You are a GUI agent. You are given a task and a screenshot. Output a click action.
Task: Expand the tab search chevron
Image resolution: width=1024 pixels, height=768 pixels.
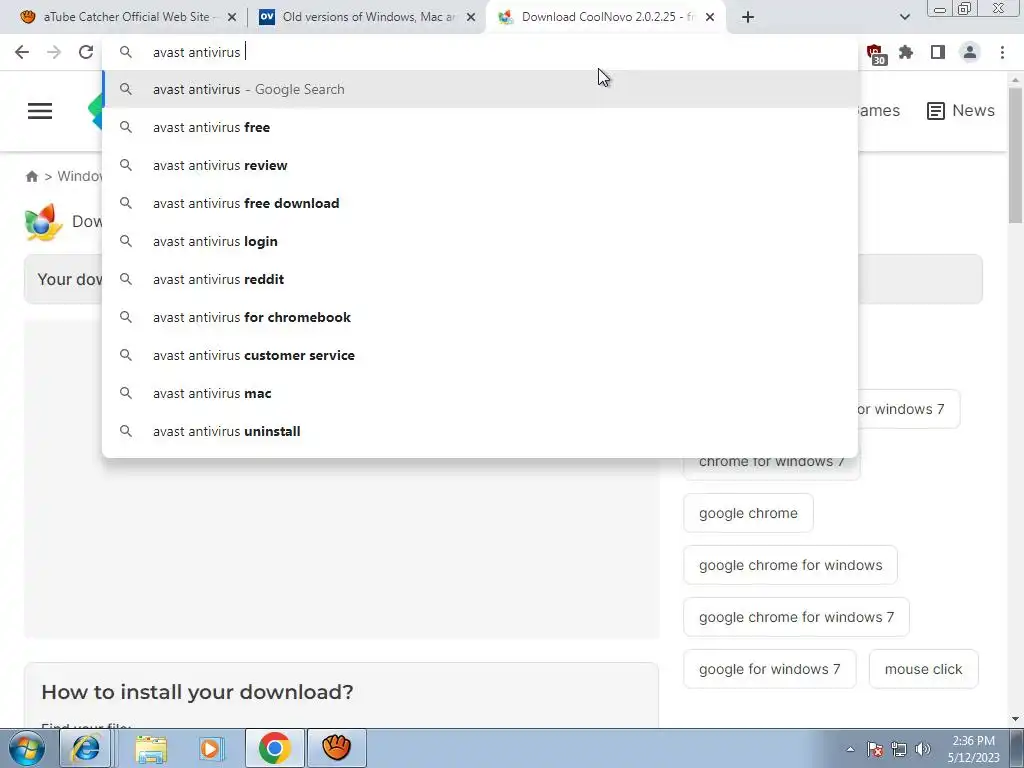[904, 17]
